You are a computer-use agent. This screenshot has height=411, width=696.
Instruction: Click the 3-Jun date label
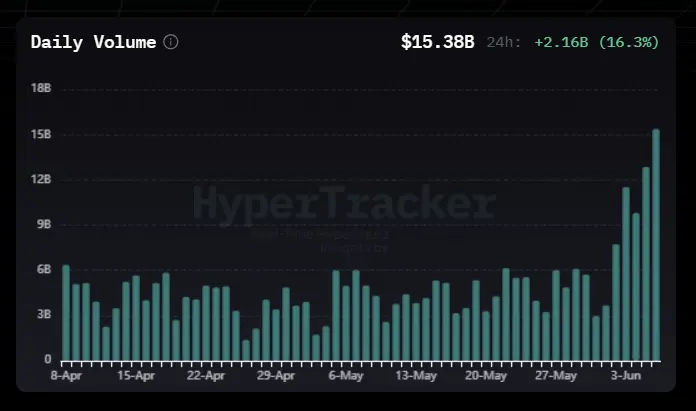coord(626,375)
